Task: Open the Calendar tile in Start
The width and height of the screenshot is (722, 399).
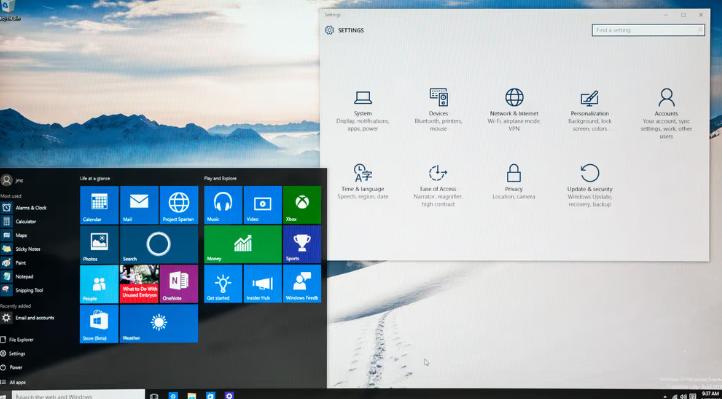Action: [x=99, y=205]
